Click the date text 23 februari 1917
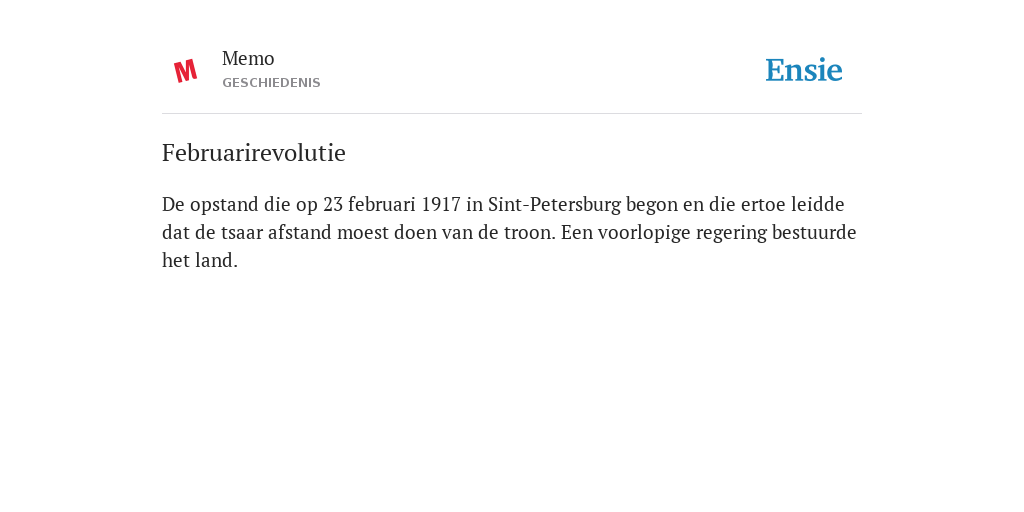 (392, 204)
